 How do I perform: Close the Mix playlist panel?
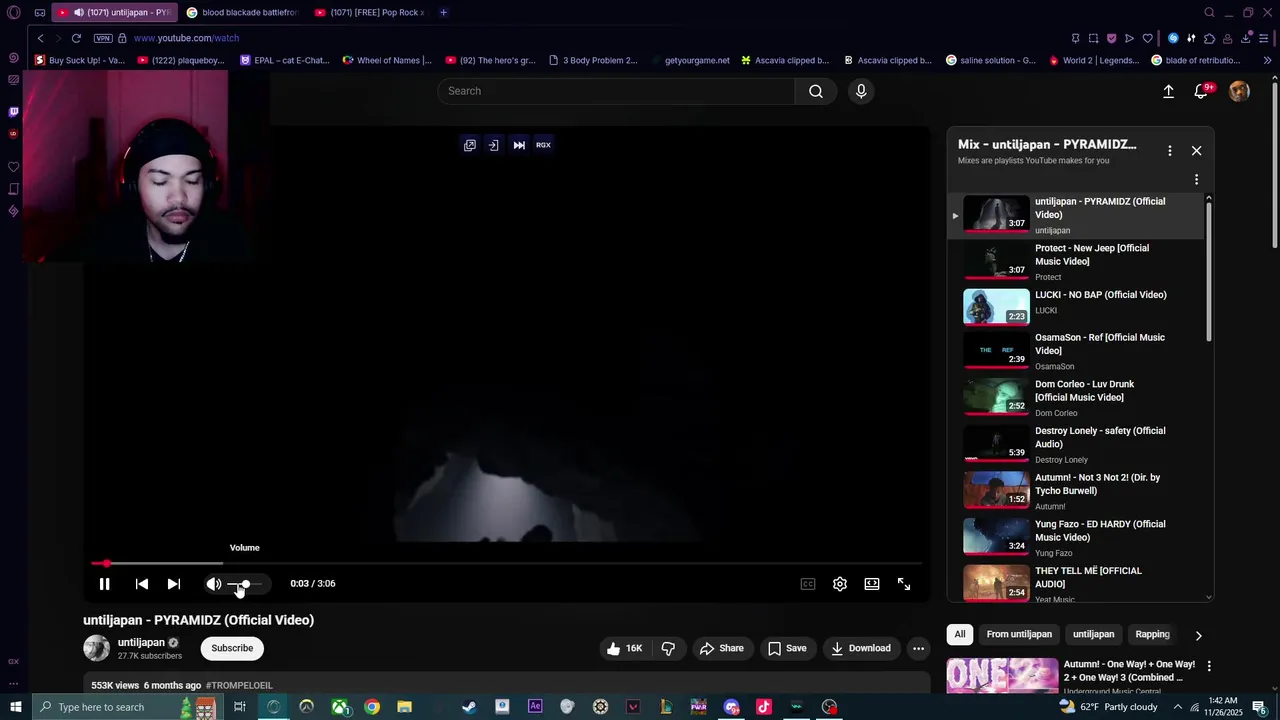coord(1196,151)
